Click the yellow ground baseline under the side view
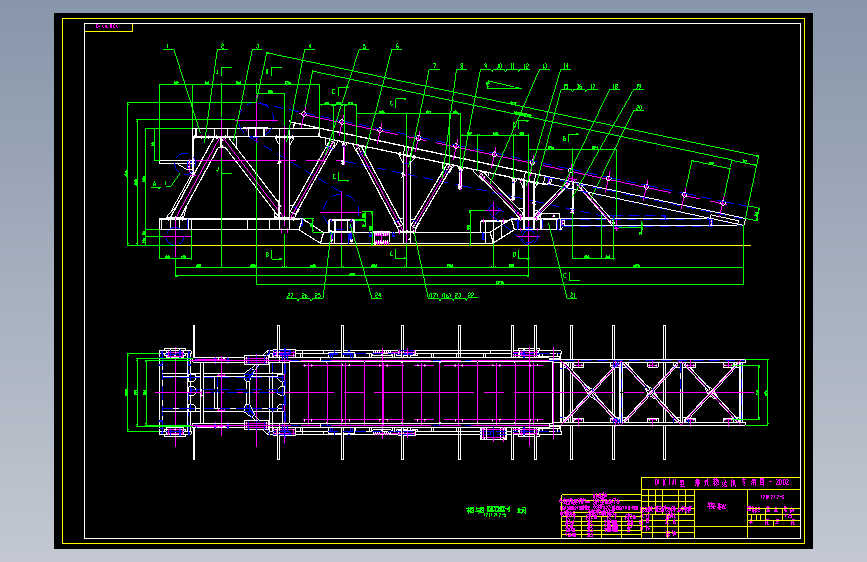Viewport: 867px width, 562px height. tap(440, 245)
